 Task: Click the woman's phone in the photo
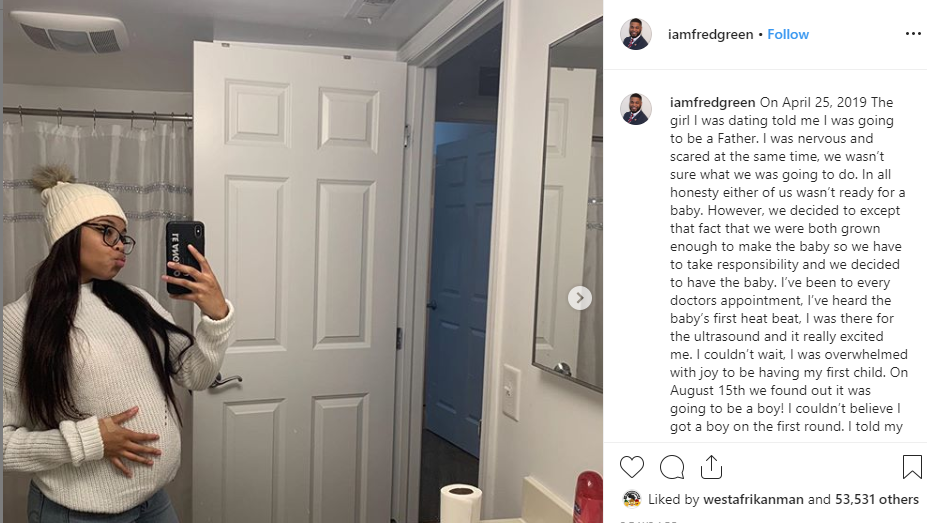(185, 257)
